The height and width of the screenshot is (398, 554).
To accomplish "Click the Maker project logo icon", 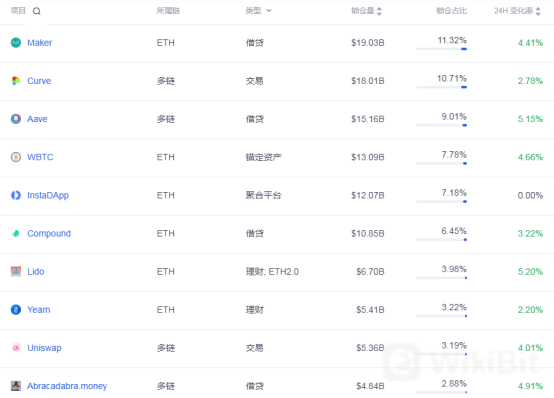I will 16,43.
